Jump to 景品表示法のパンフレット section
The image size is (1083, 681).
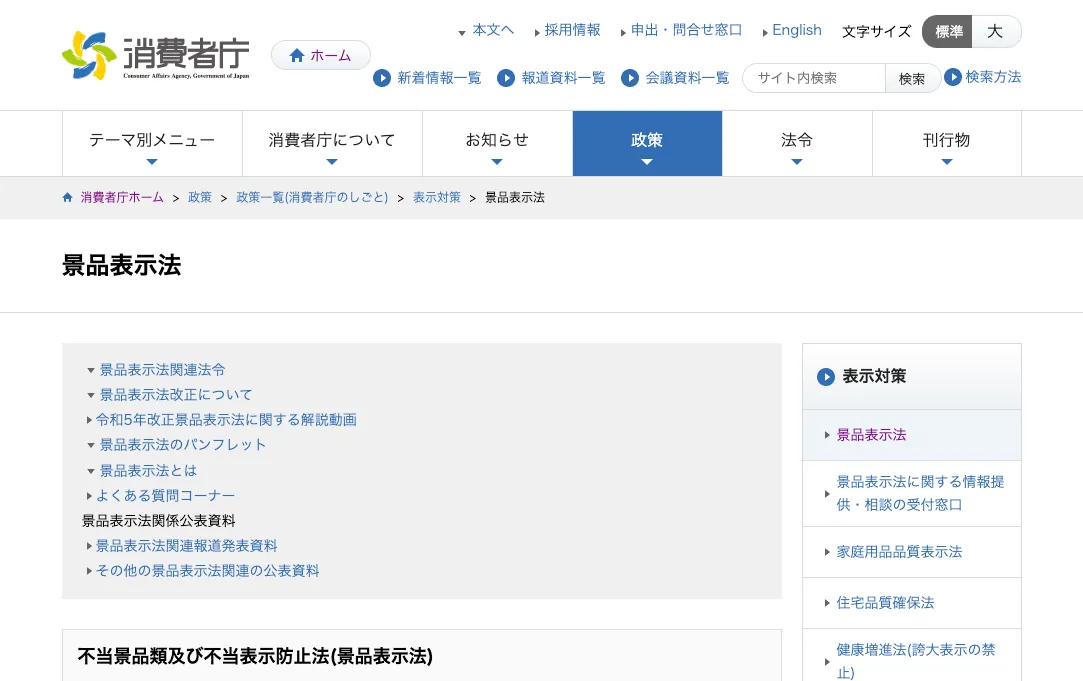coord(182,445)
